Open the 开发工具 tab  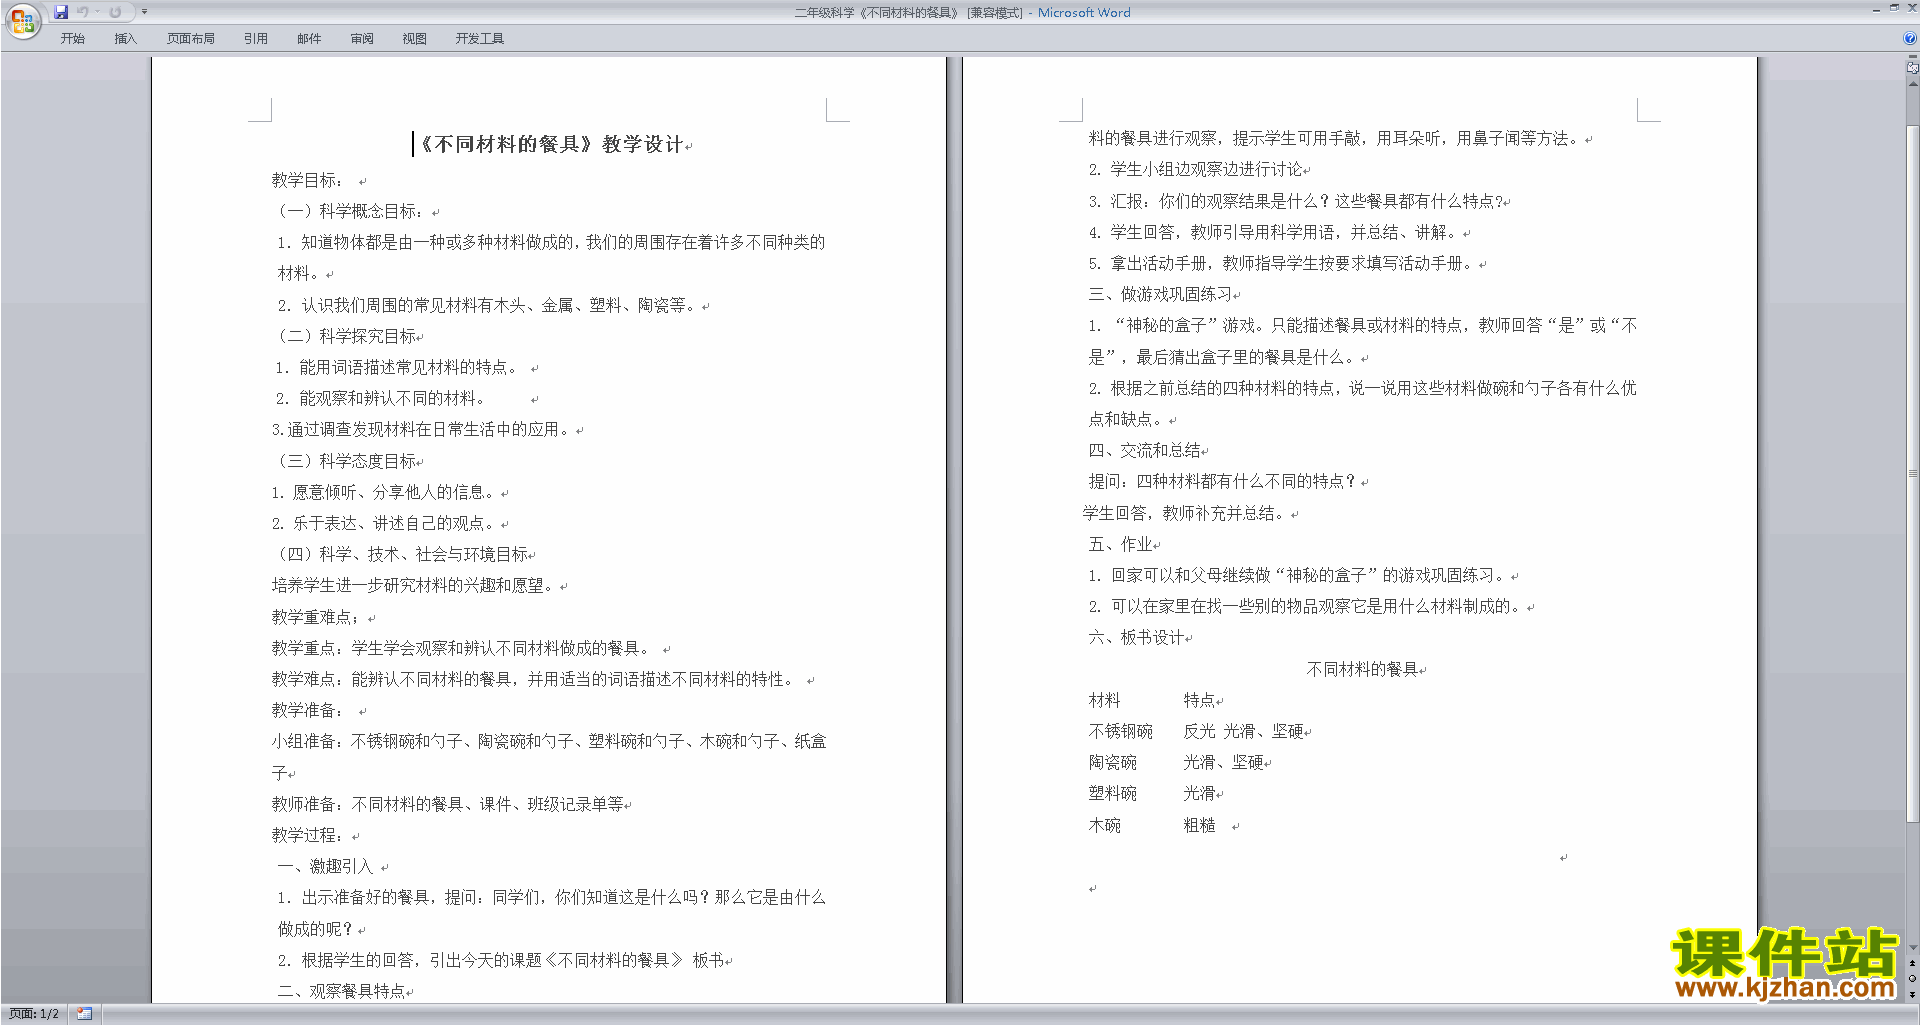[480, 38]
